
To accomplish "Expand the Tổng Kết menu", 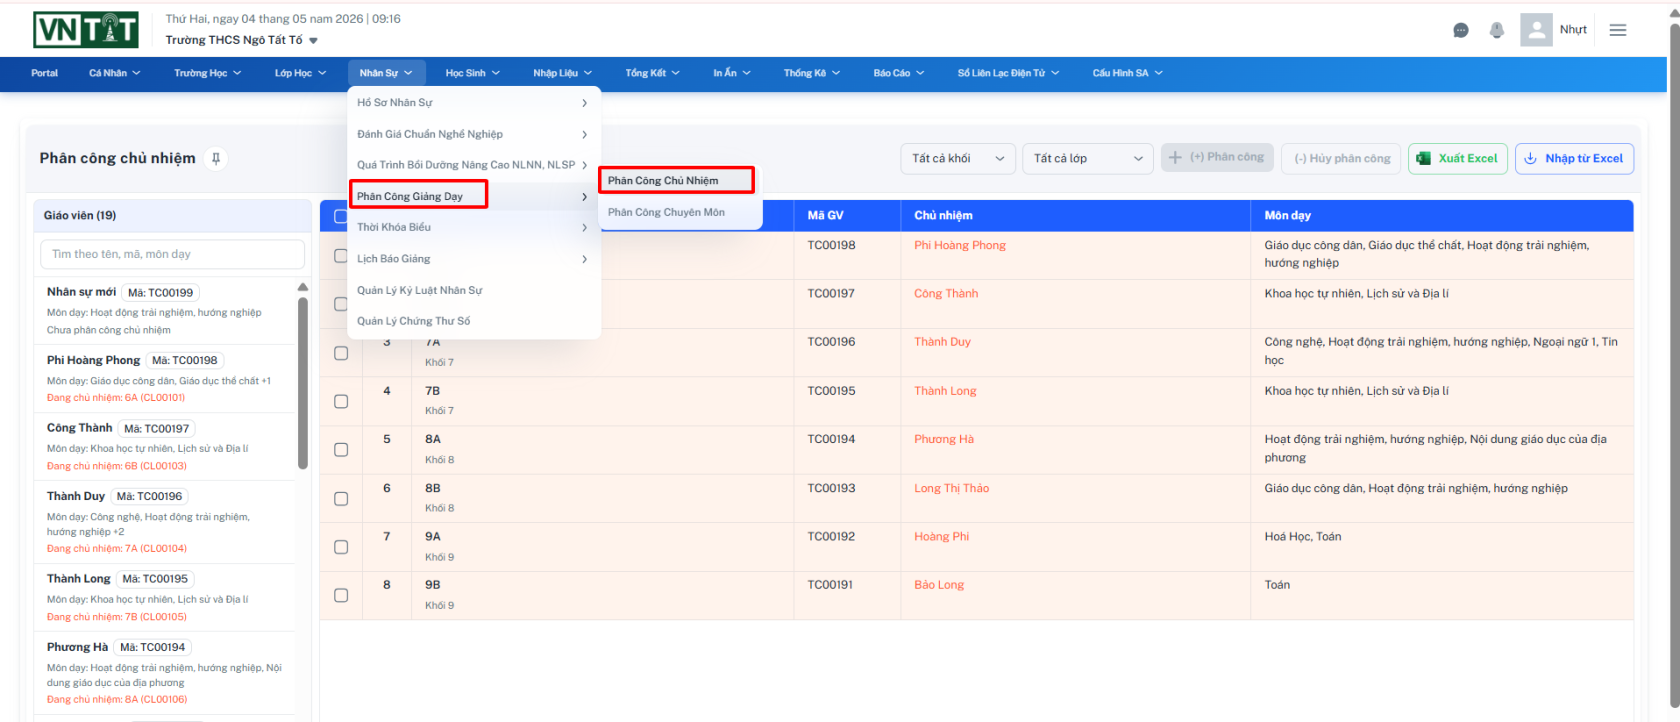I will click(x=652, y=73).
